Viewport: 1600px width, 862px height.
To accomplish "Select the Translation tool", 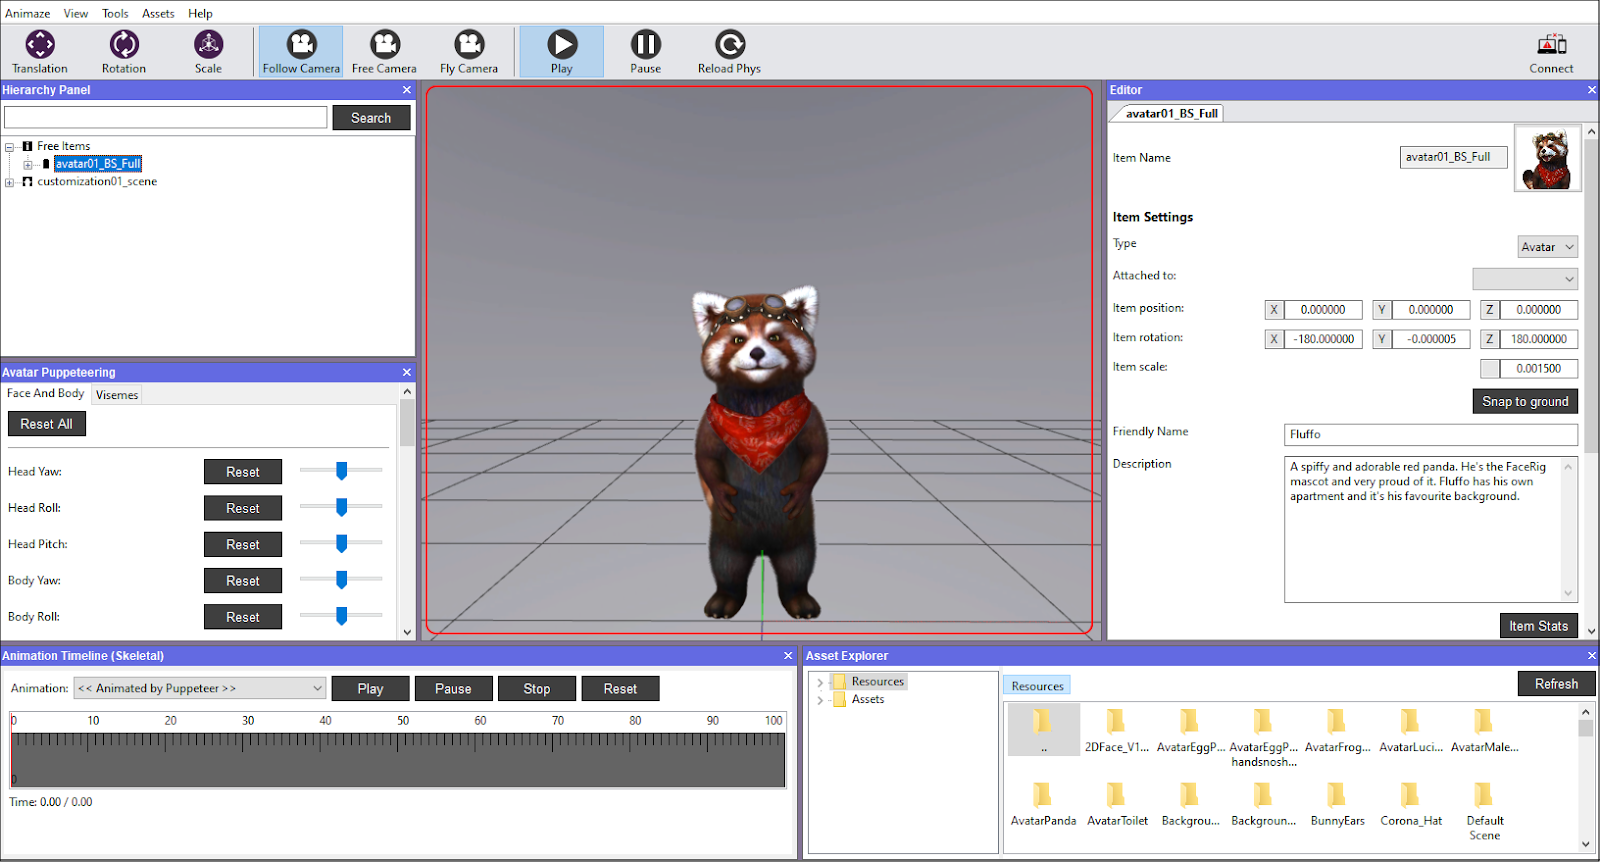I will [x=40, y=52].
